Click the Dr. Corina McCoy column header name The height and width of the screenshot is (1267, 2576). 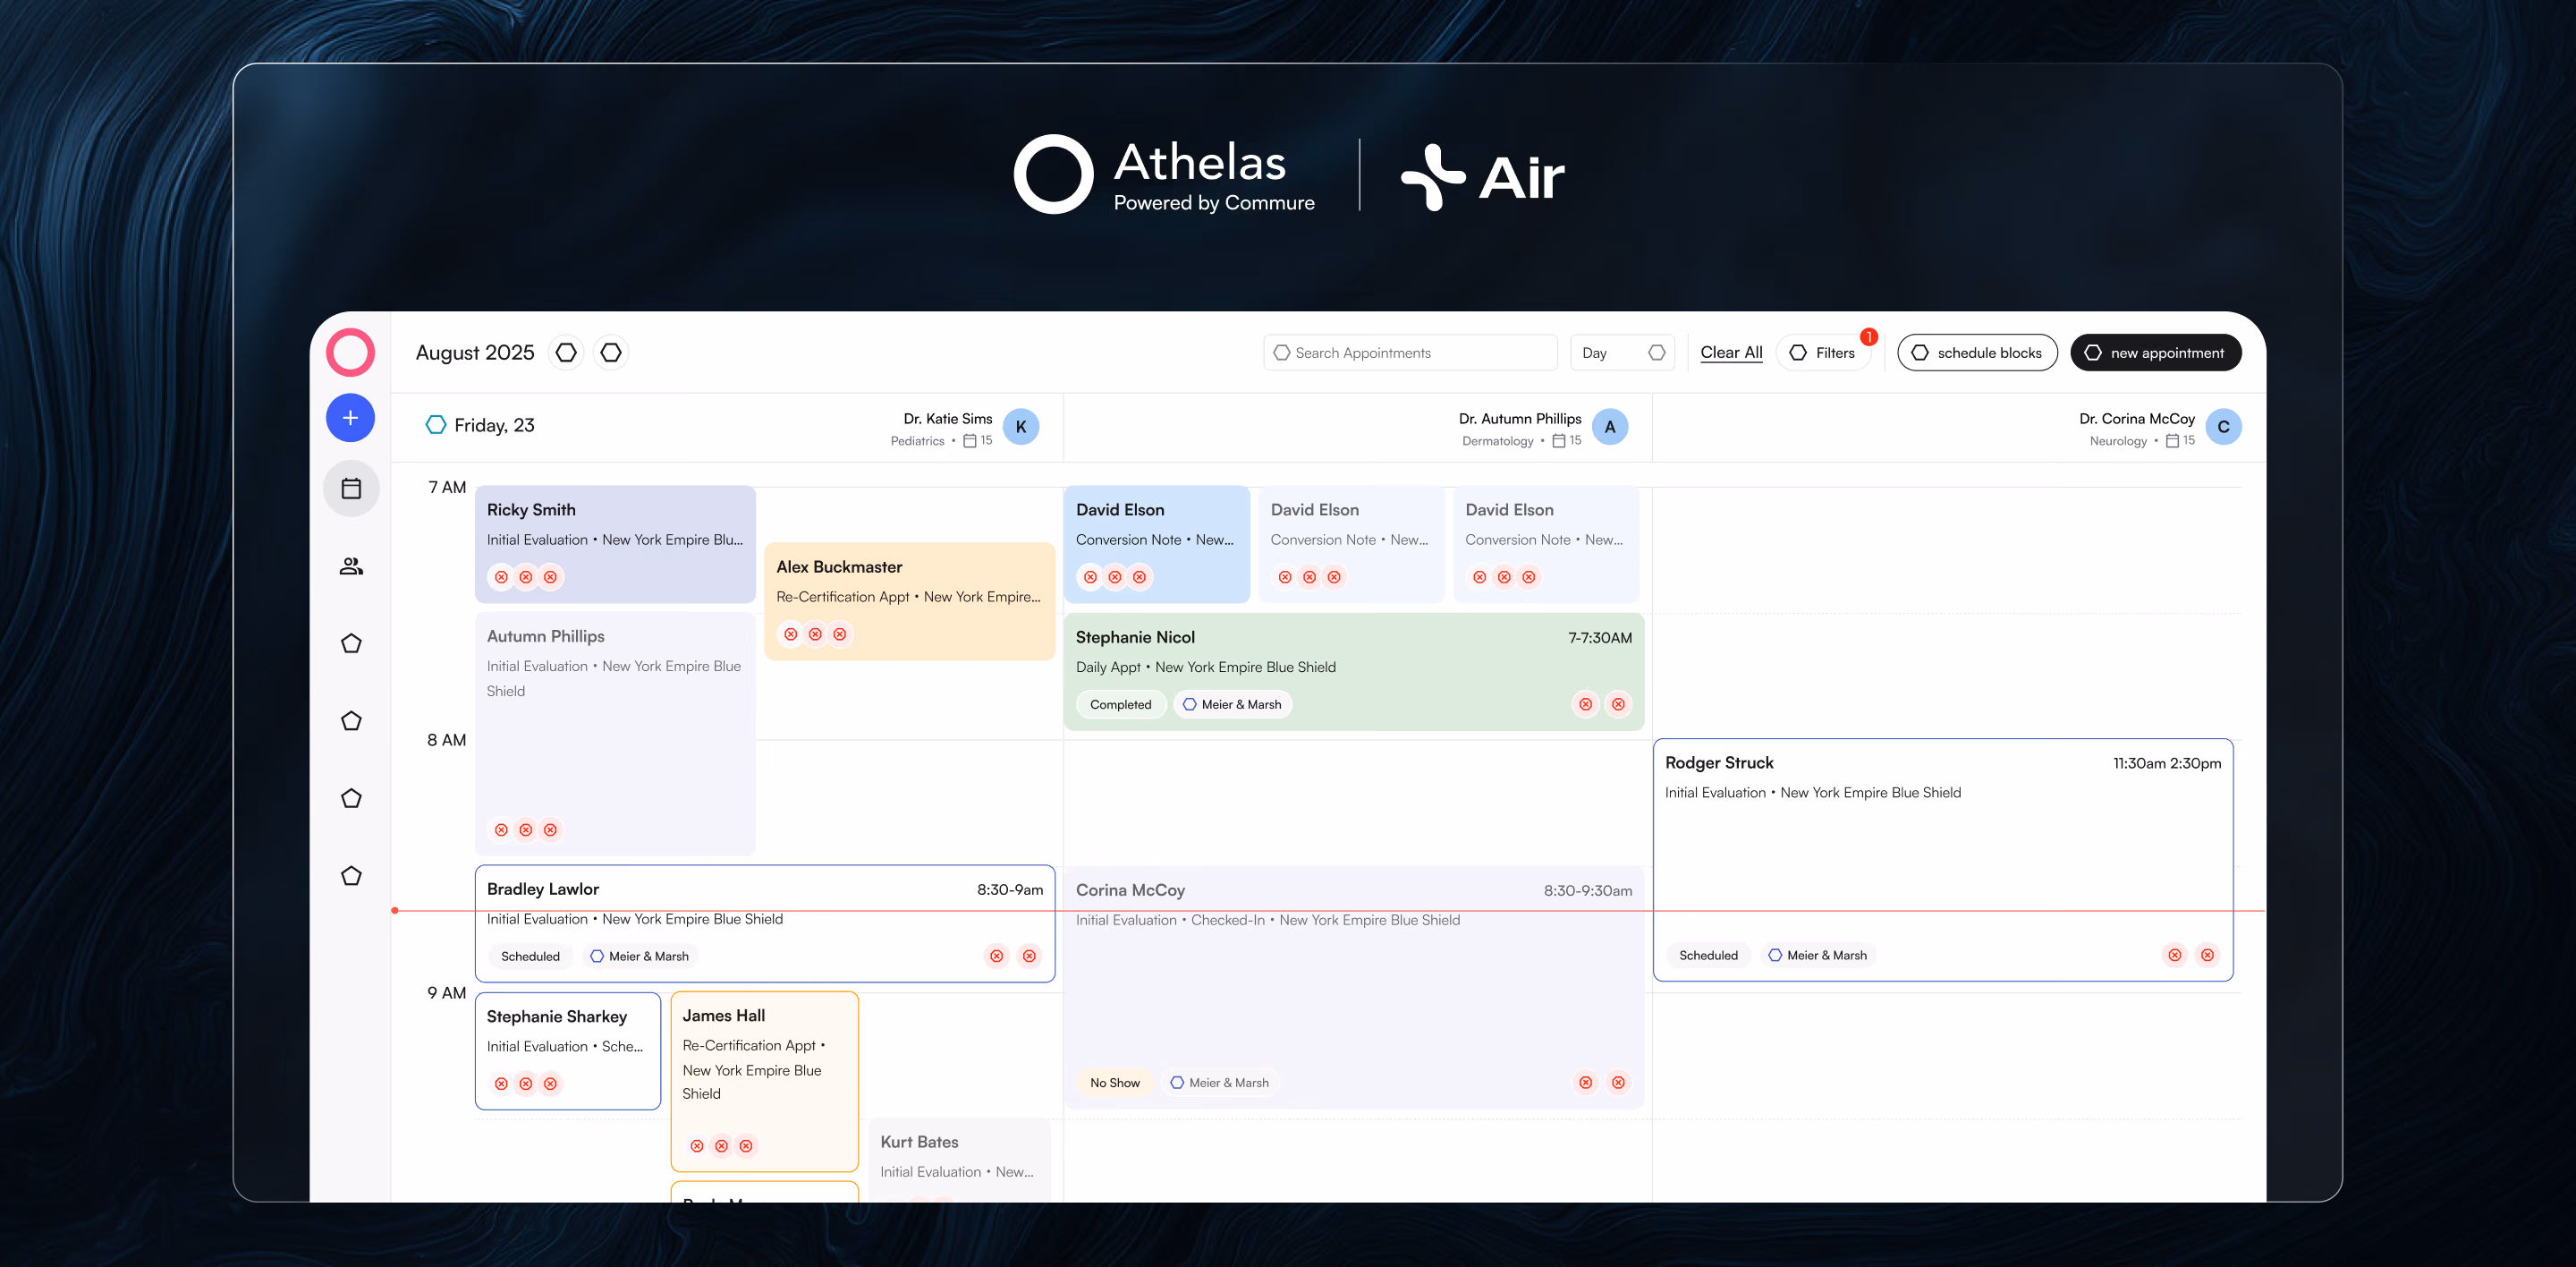click(2137, 419)
